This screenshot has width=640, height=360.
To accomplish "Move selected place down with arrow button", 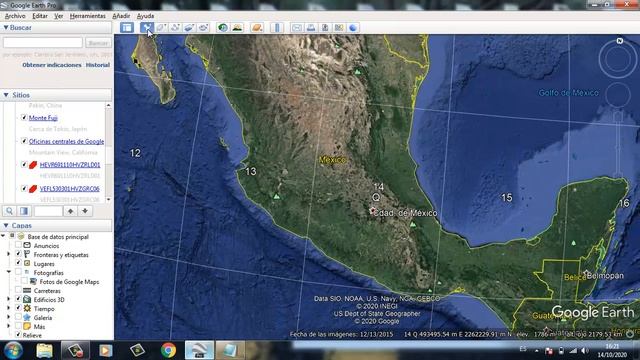I will point(85,211).
